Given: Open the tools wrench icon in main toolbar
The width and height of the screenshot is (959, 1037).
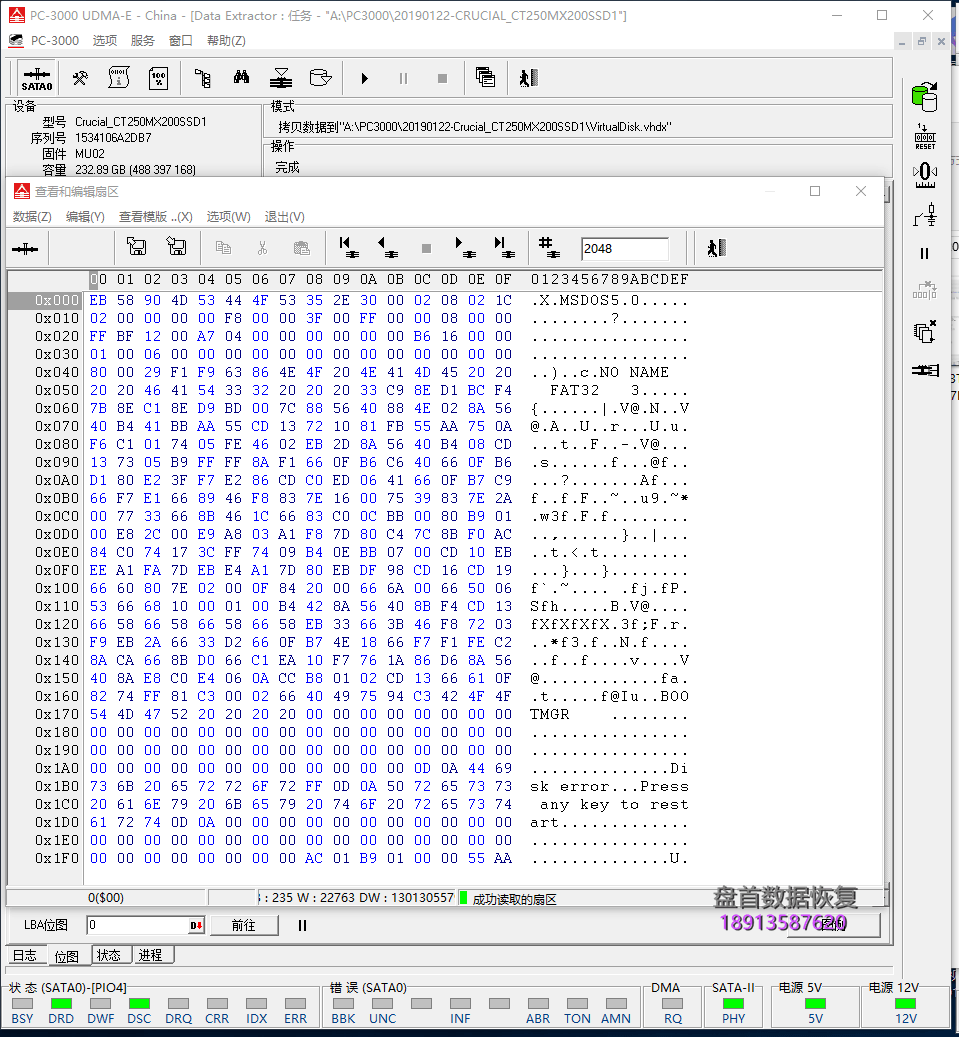Looking at the screenshot, I should (80, 79).
